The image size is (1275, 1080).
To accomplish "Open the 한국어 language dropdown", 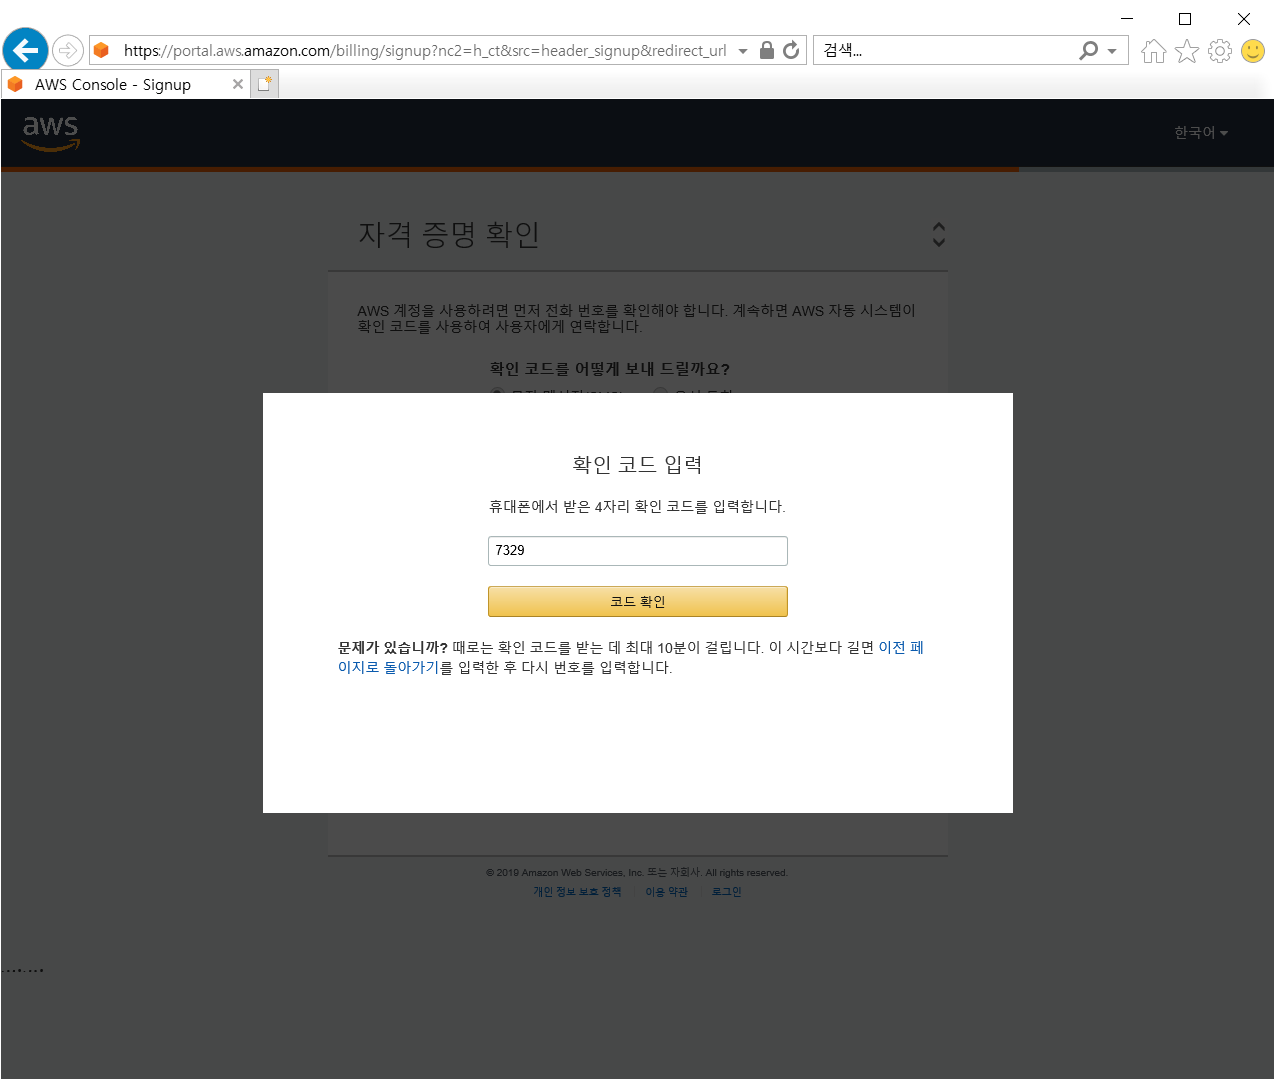I will tap(1201, 133).
